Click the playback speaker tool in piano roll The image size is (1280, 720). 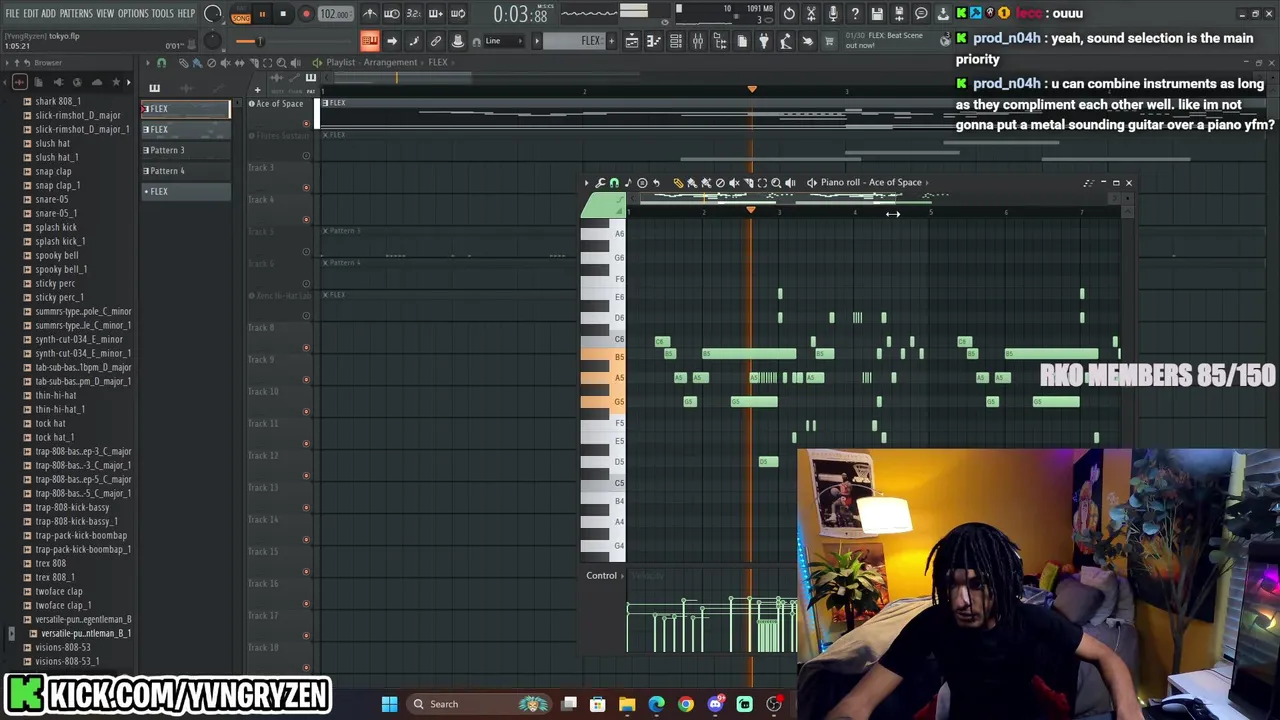point(790,183)
